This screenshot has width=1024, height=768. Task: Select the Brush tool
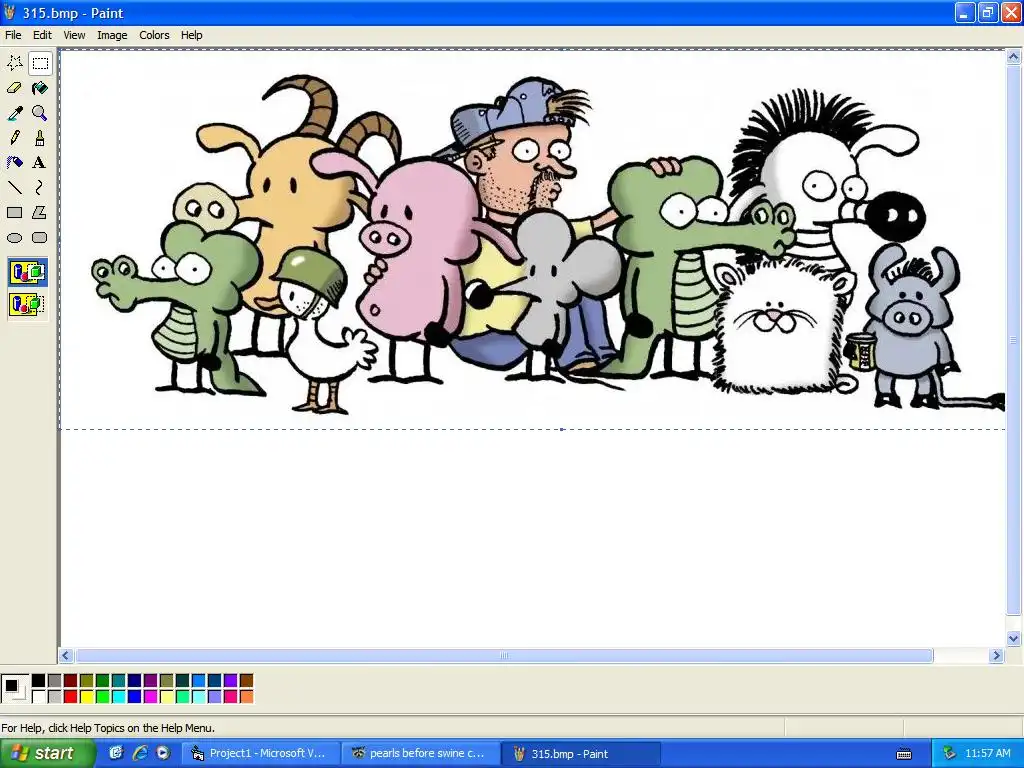(40, 138)
